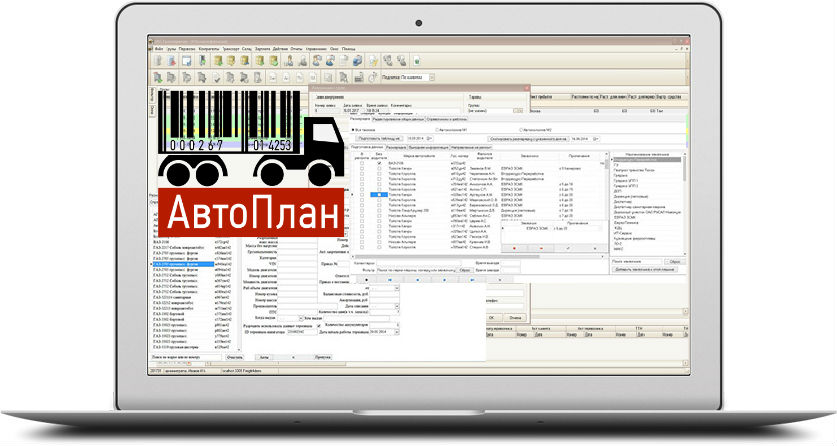The width and height of the screenshot is (837, 446).
Task: Open the Когда выдан dropdown
Action: click(301, 318)
